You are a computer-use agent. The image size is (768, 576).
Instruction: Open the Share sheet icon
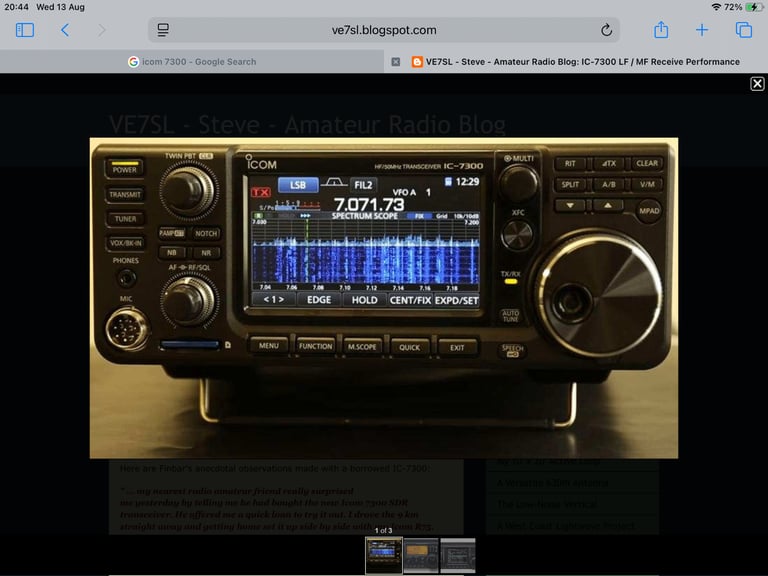[661, 30]
